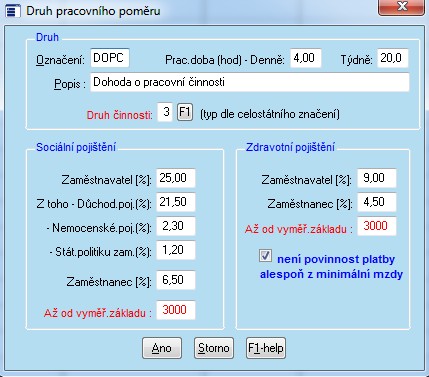Click the Zdravotní pojištění group title

[x=290, y=147]
